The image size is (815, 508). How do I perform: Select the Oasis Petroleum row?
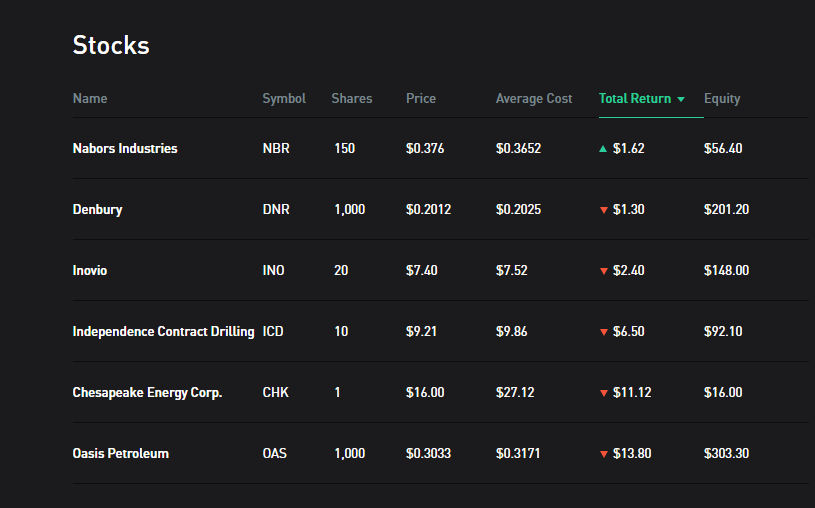click(x=121, y=454)
